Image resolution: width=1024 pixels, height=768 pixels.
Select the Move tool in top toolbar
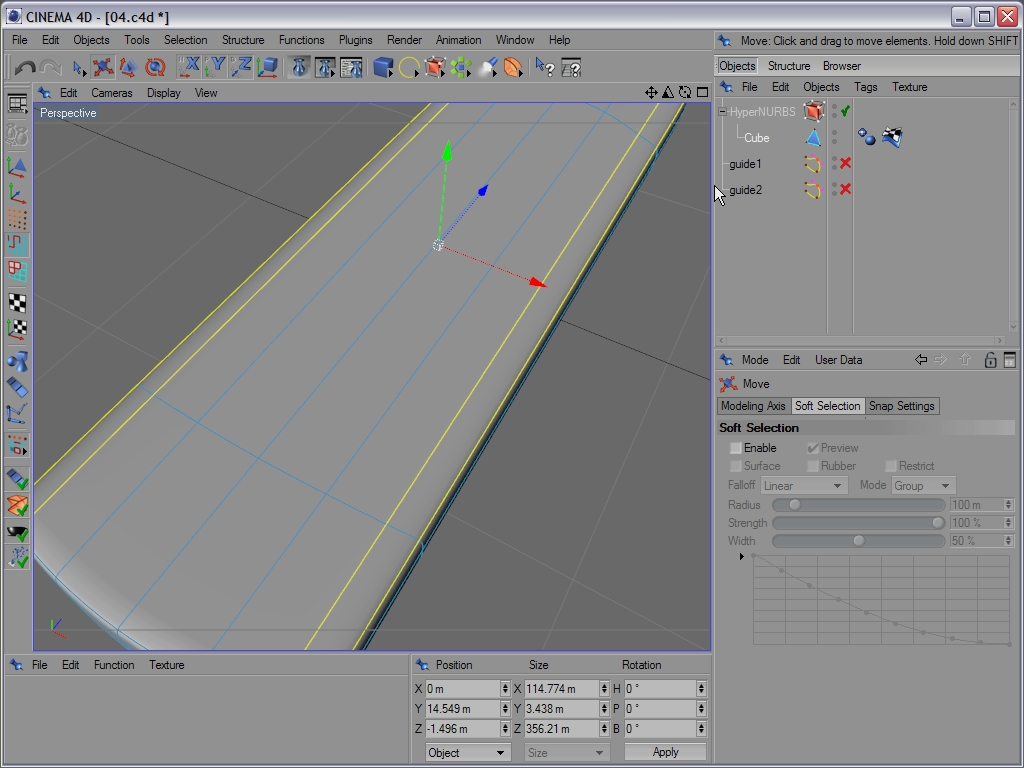pyautogui.click(x=103, y=67)
